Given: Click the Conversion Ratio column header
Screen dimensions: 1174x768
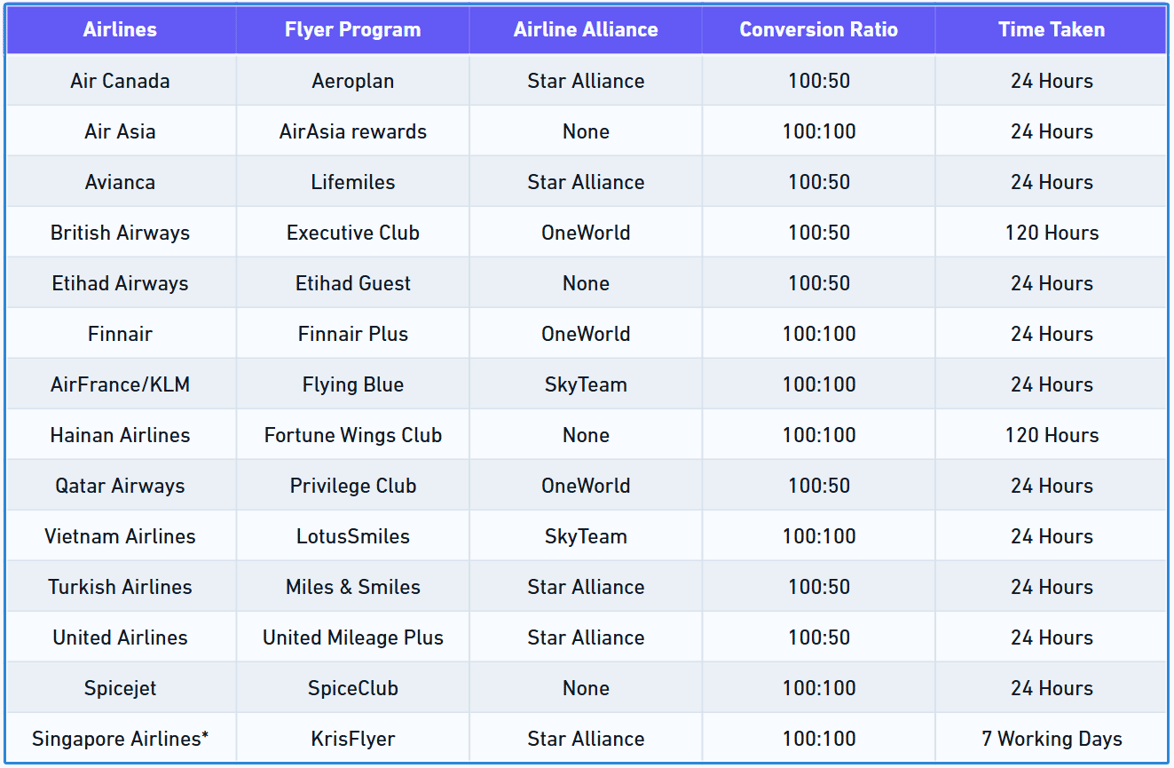Looking at the screenshot, I should pyautogui.click(x=818, y=30).
